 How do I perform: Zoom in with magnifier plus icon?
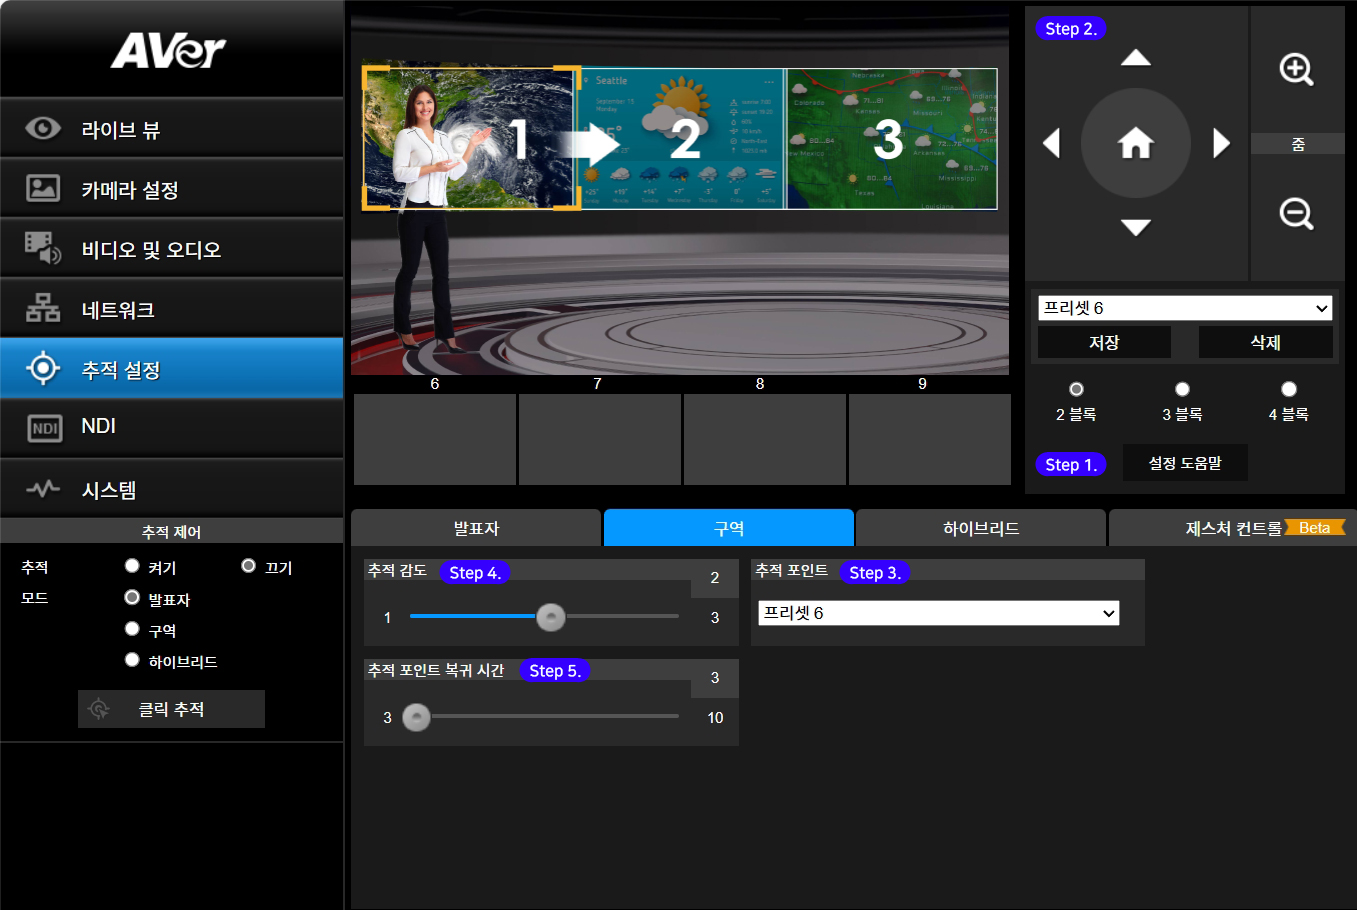(x=1297, y=70)
